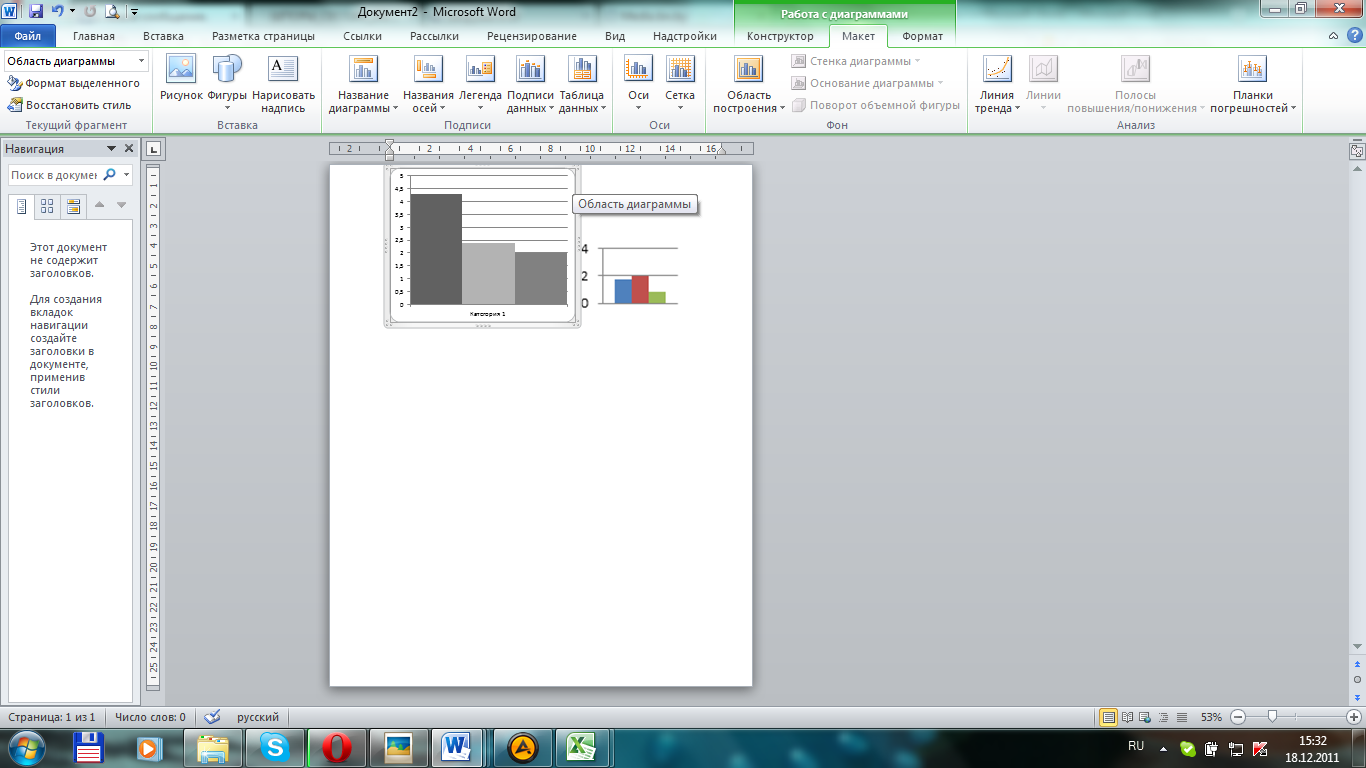
Task: Switch to Full Screen Reading view
Action: pyautogui.click(x=1128, y=717)
